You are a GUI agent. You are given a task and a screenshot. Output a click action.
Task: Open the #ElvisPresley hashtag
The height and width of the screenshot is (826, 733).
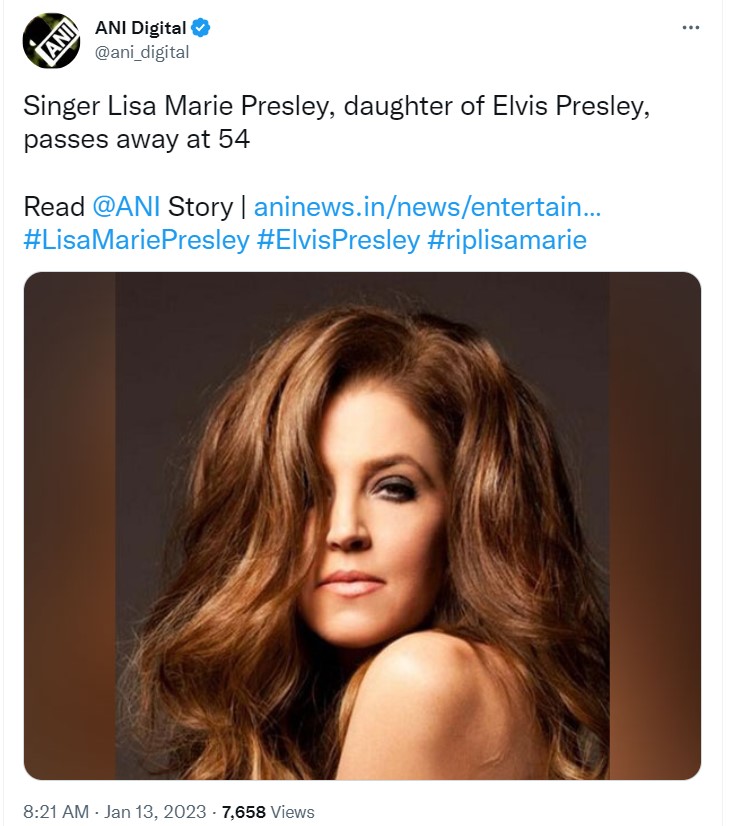tap(340, 241)
